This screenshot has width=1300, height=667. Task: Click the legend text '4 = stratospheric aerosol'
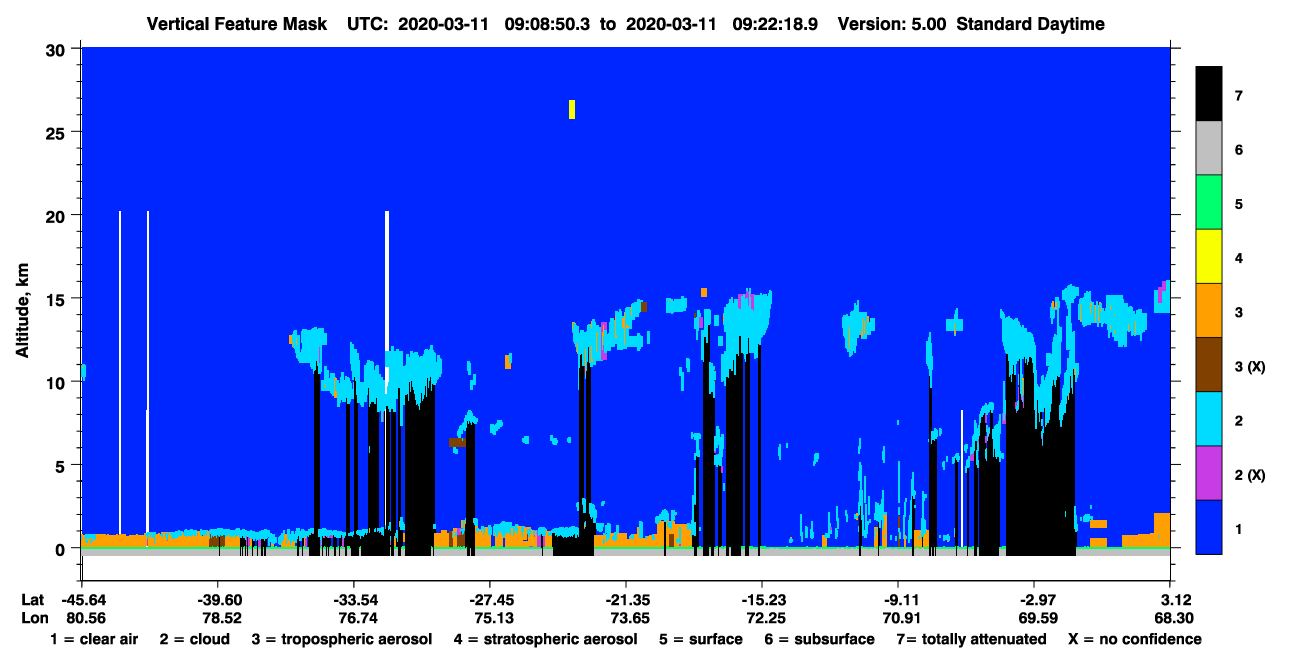coord(546,639)
